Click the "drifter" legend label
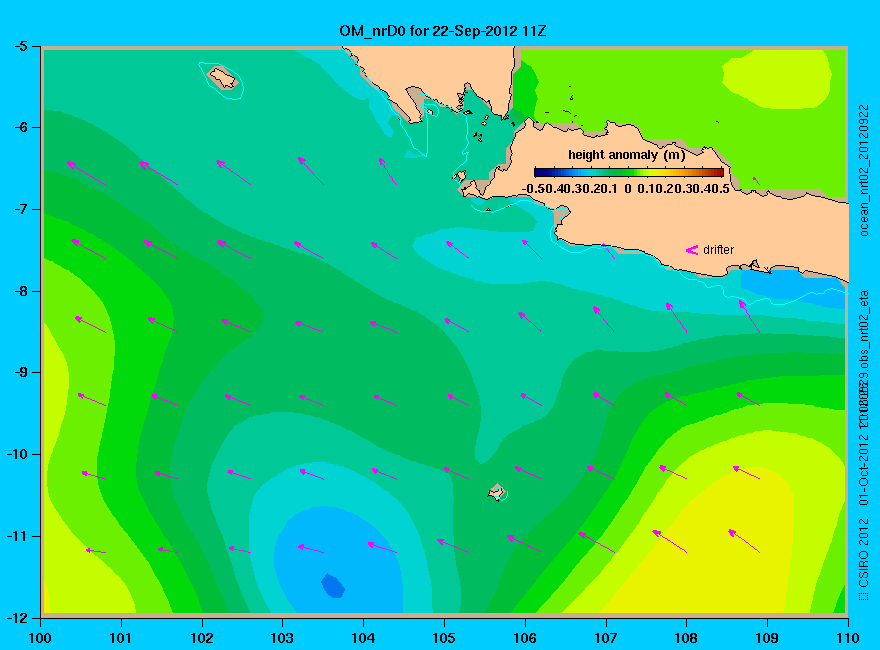Viewport: 880px width, 650px height. pos(718,250)
